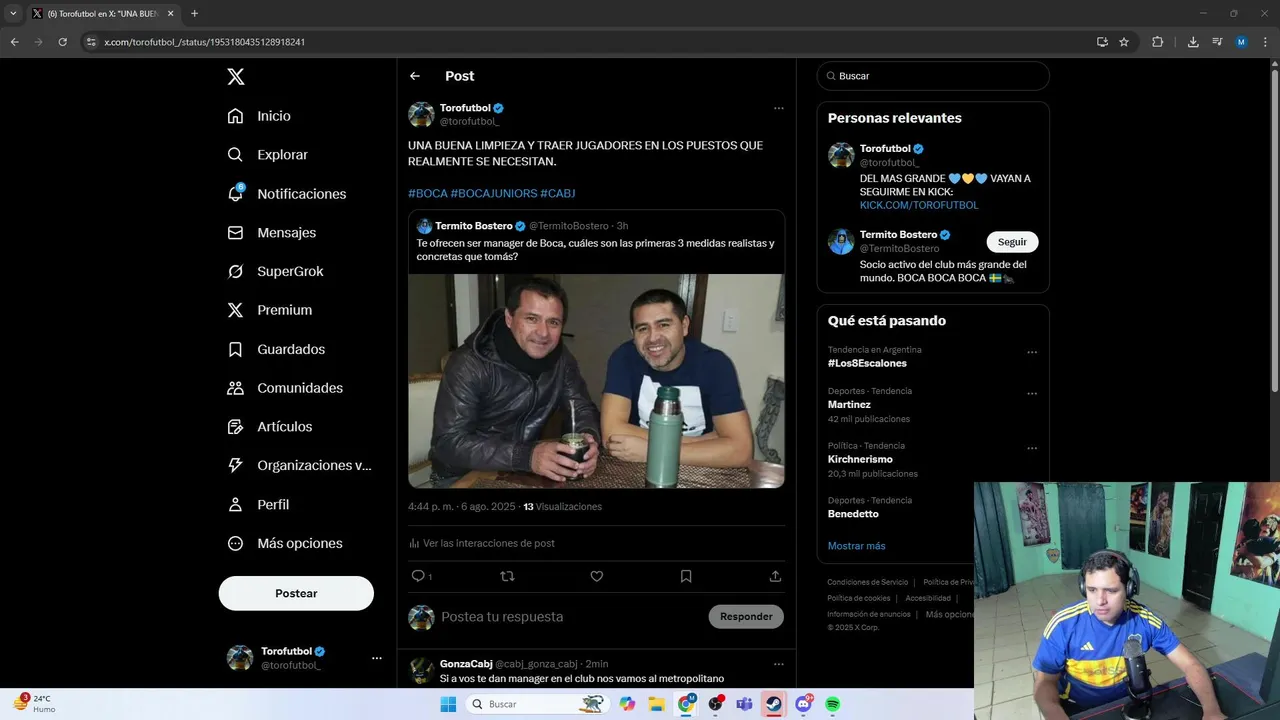Click the #CABJ hashtag
The height and width of the screenshot is (720, 1280).
tap(558, 193)
